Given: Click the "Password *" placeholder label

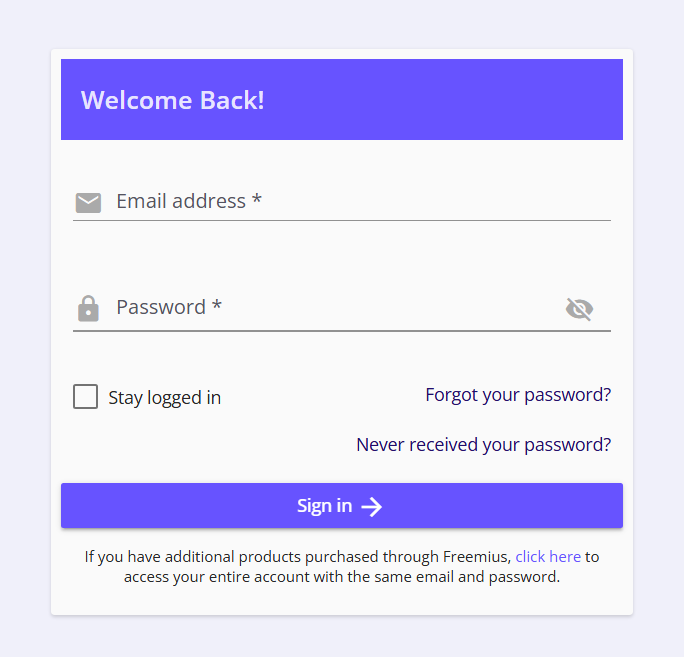Looking at the screenshot, I should pos(169,307).
